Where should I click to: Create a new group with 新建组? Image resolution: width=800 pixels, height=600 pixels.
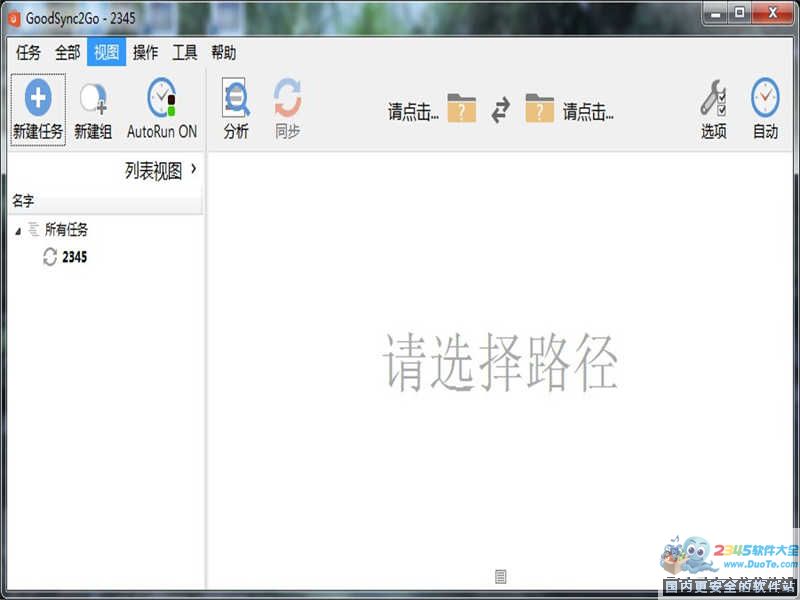point(93,110)
